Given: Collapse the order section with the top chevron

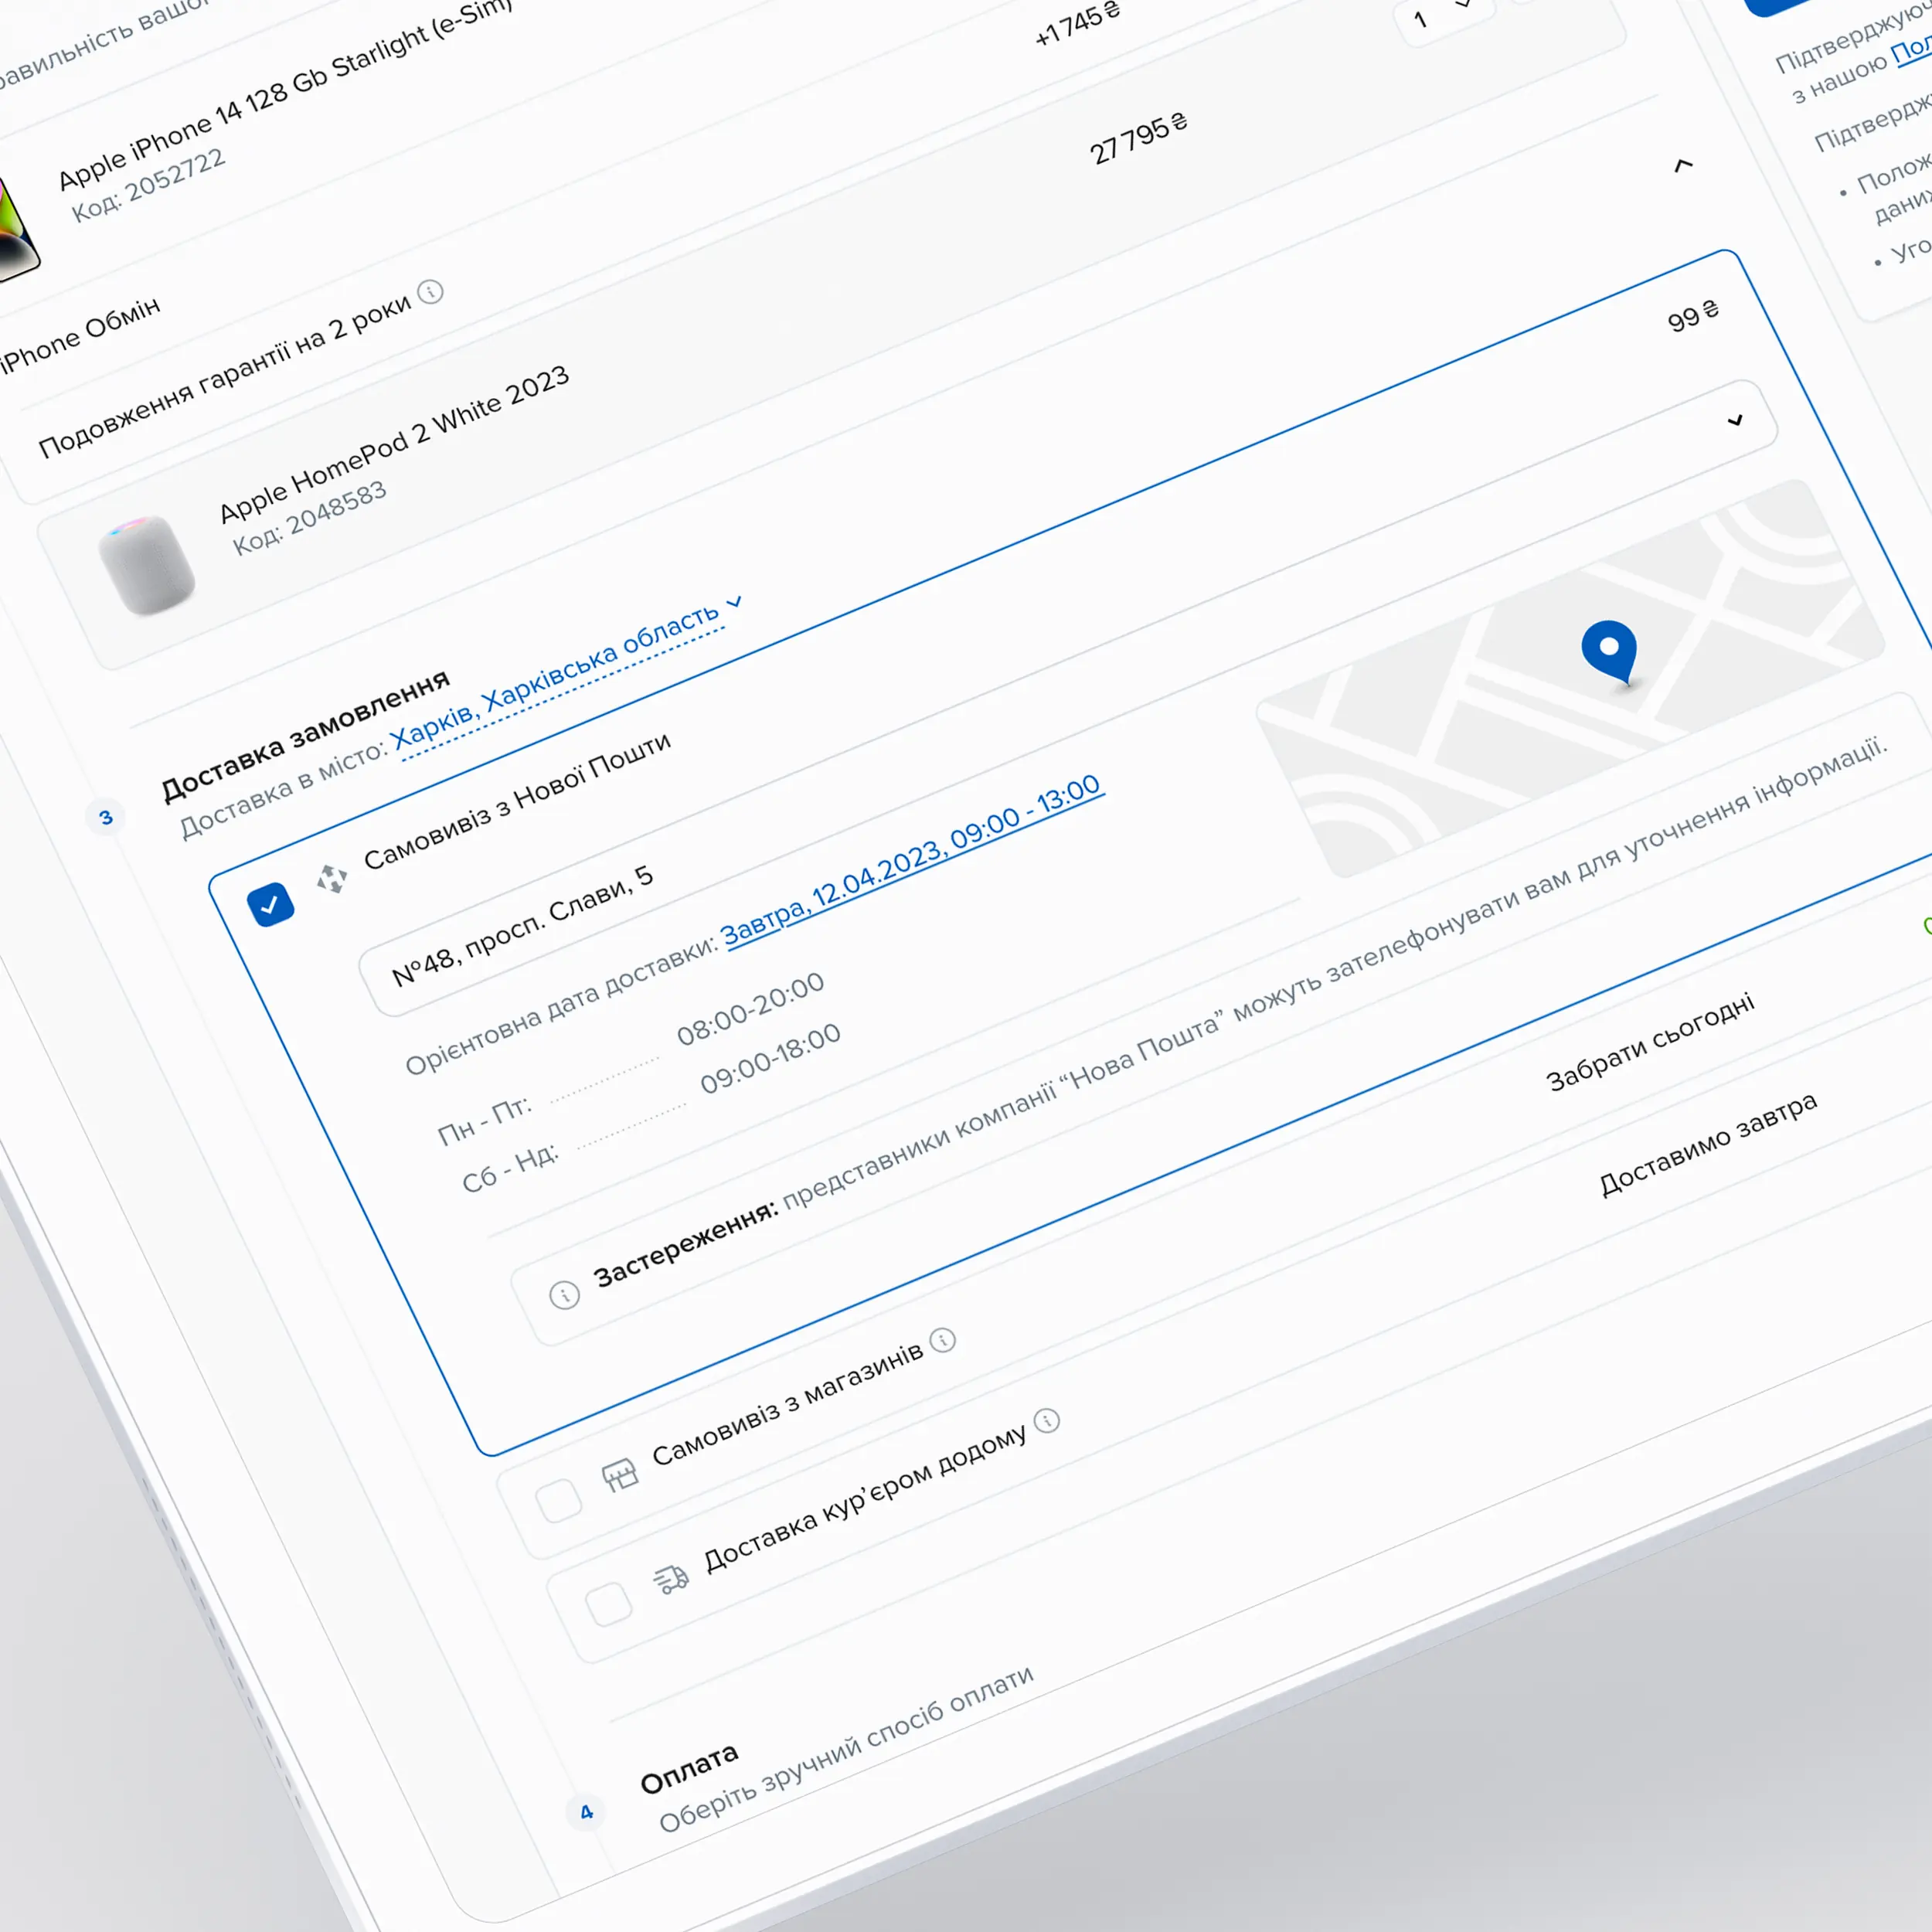Looking at the screenshot, I should 1684,168.
